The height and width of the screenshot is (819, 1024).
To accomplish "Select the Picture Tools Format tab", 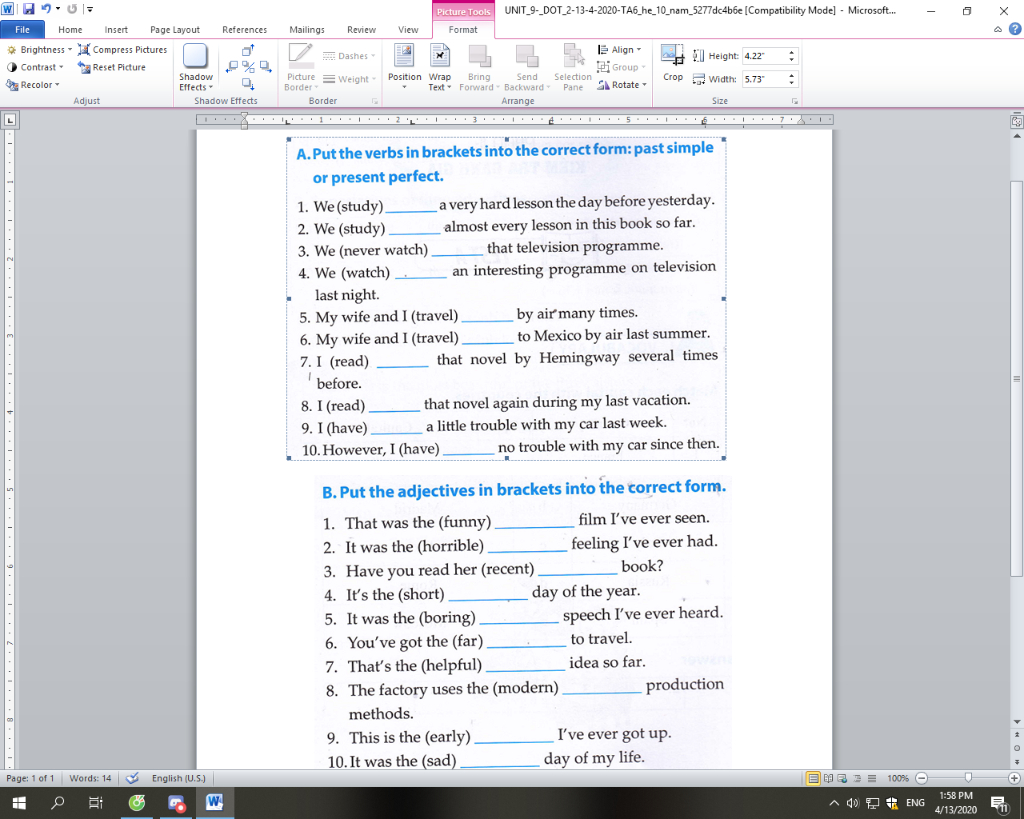I will tap(463, 29).
